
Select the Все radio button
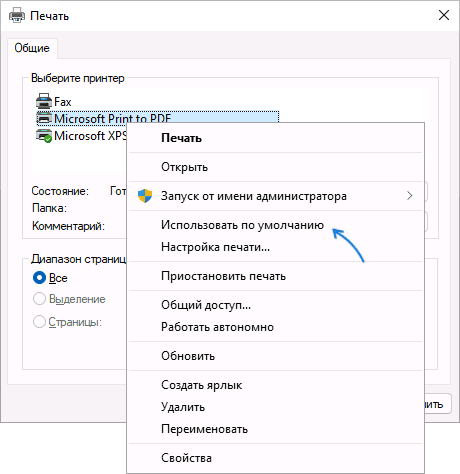(x=39, y=278)
